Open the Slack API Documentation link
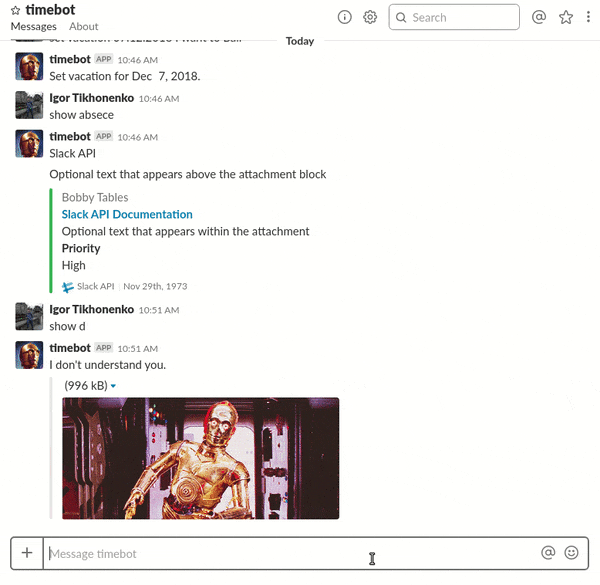Screen dimensions: 600x585 coord(127,214)
